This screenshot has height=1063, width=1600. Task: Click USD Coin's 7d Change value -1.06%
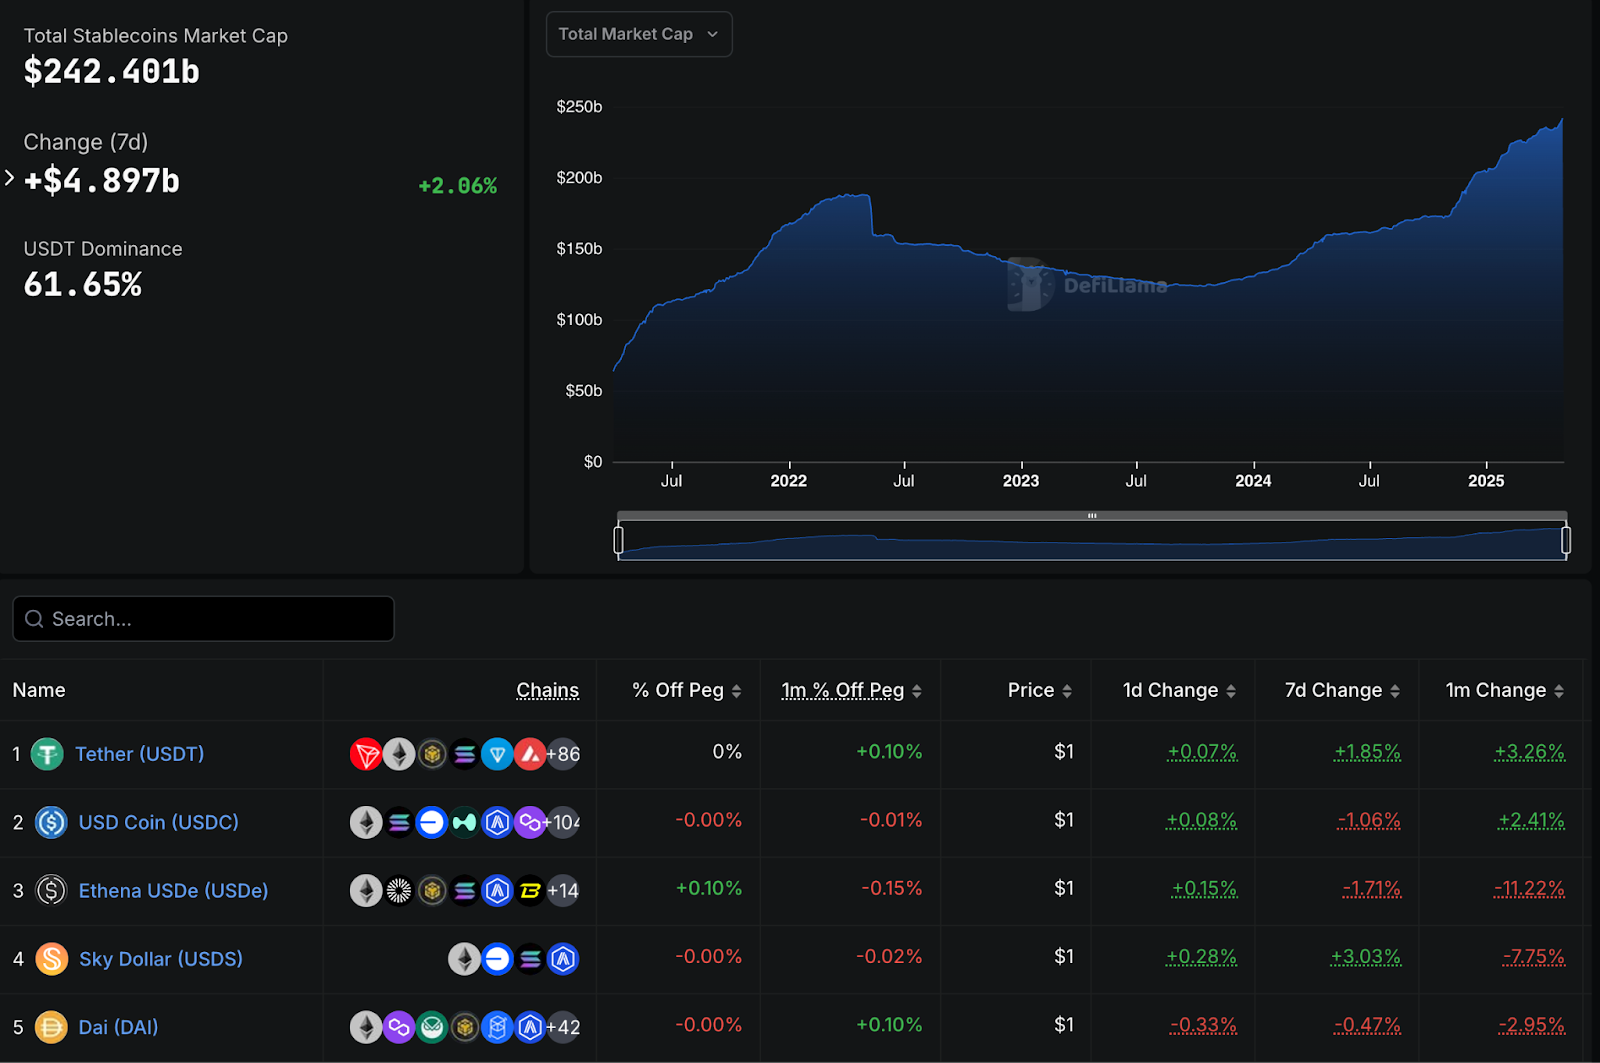coord(1369,820)
